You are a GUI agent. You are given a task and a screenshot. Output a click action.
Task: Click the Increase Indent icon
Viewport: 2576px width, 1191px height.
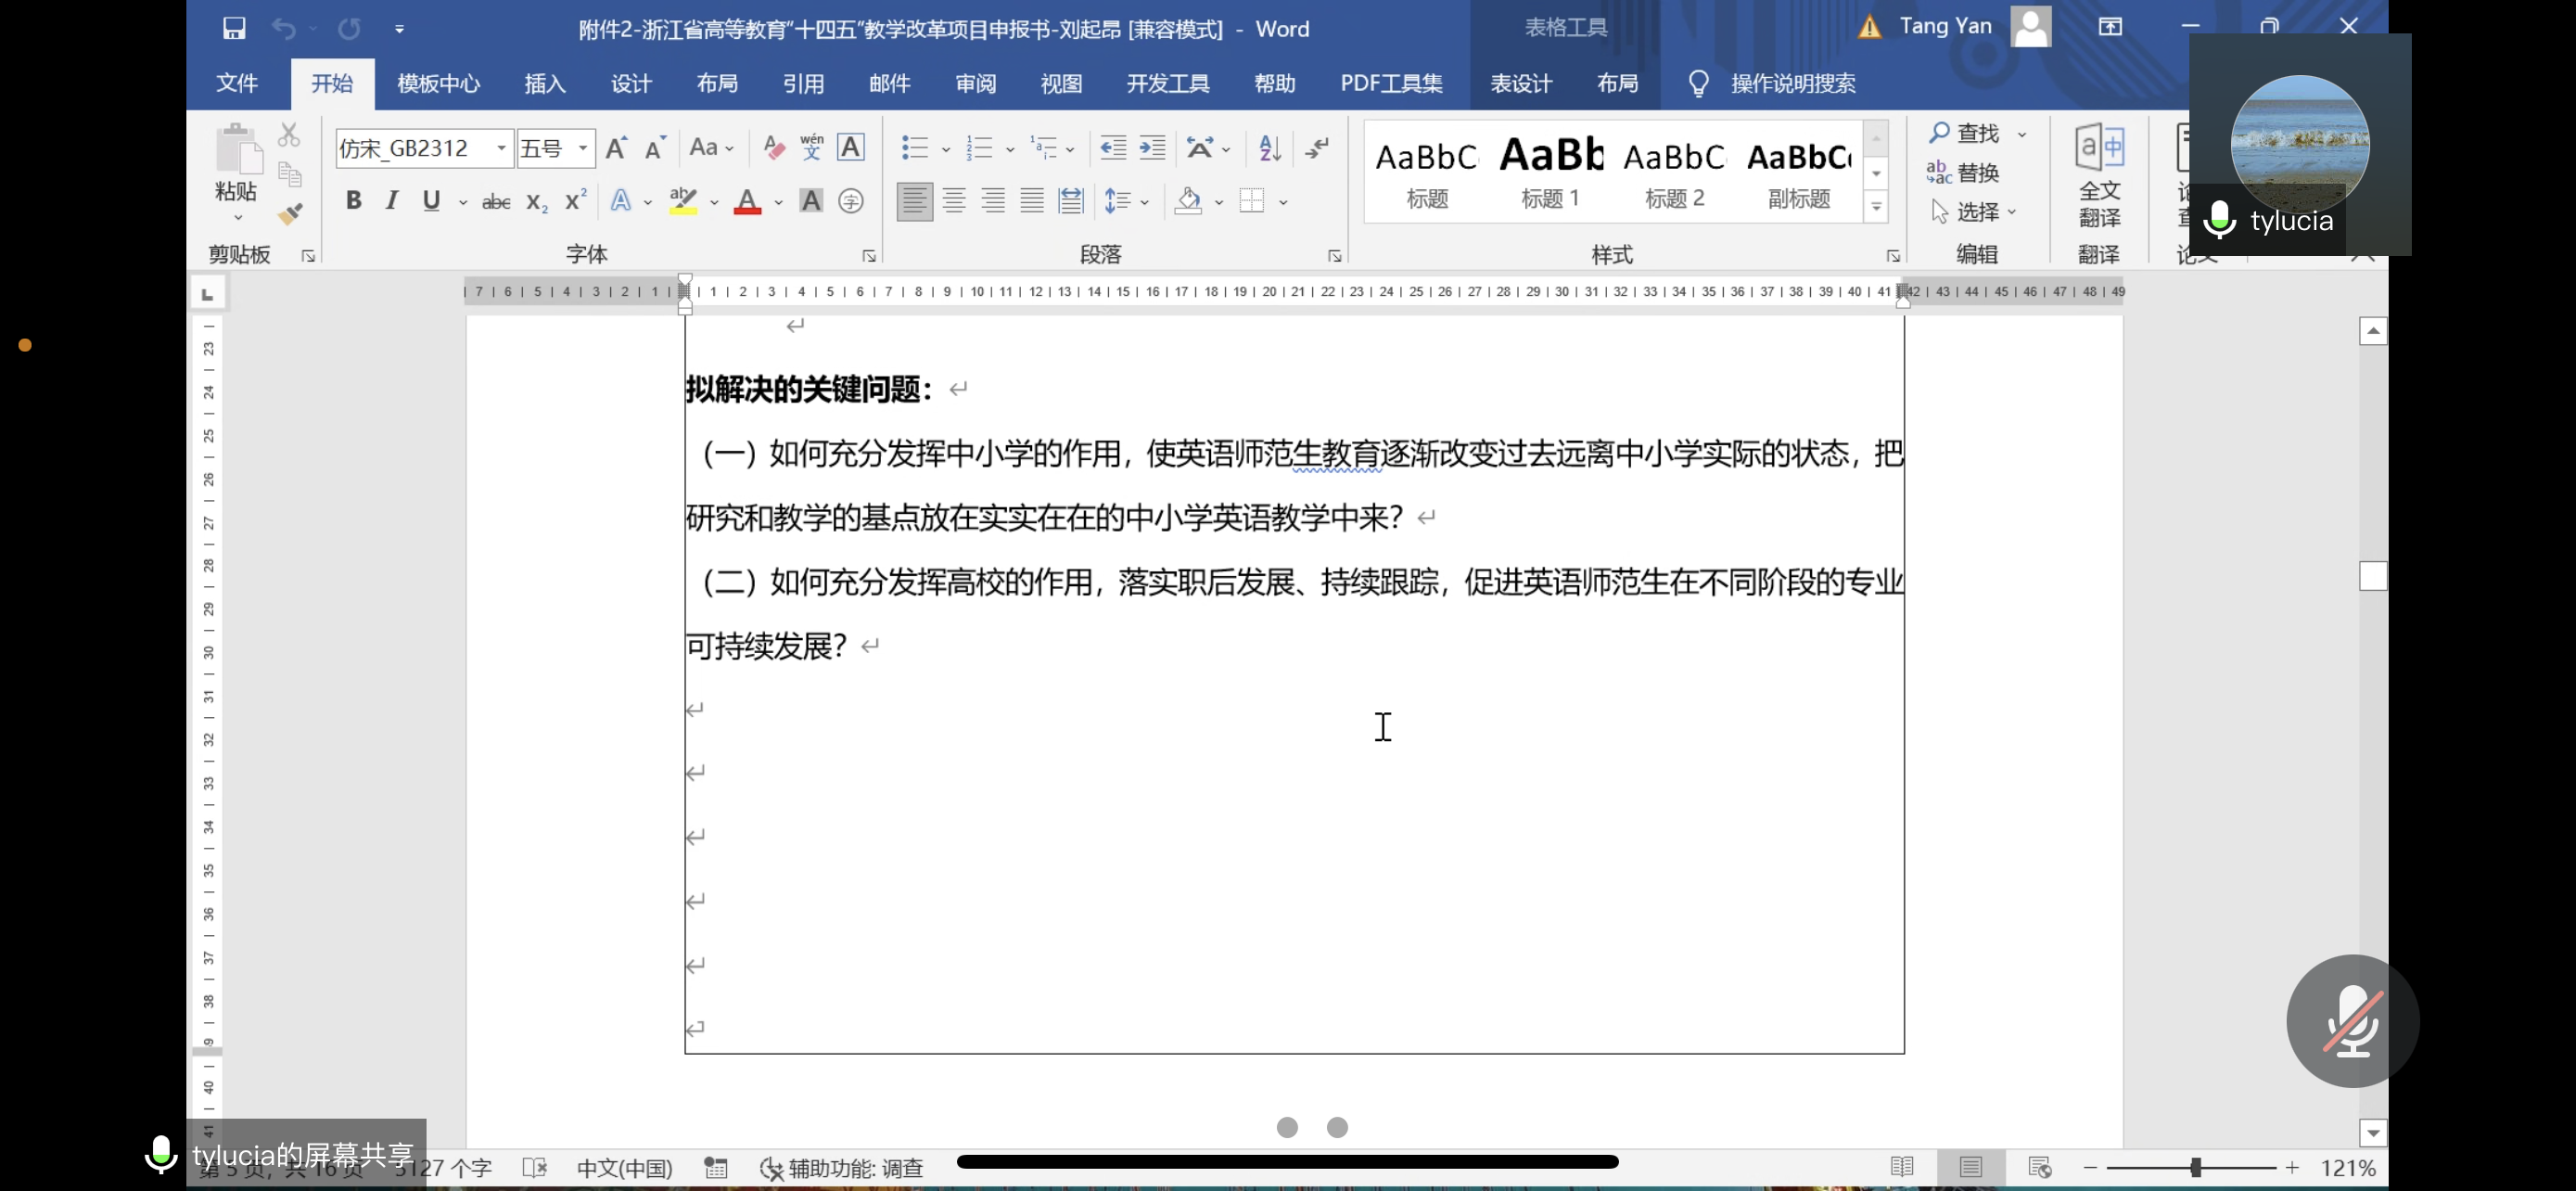point(1152,148)
